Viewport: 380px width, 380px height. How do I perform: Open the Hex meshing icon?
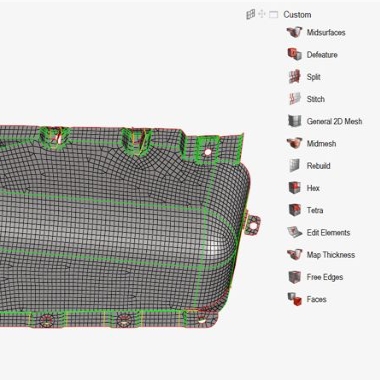294,188
